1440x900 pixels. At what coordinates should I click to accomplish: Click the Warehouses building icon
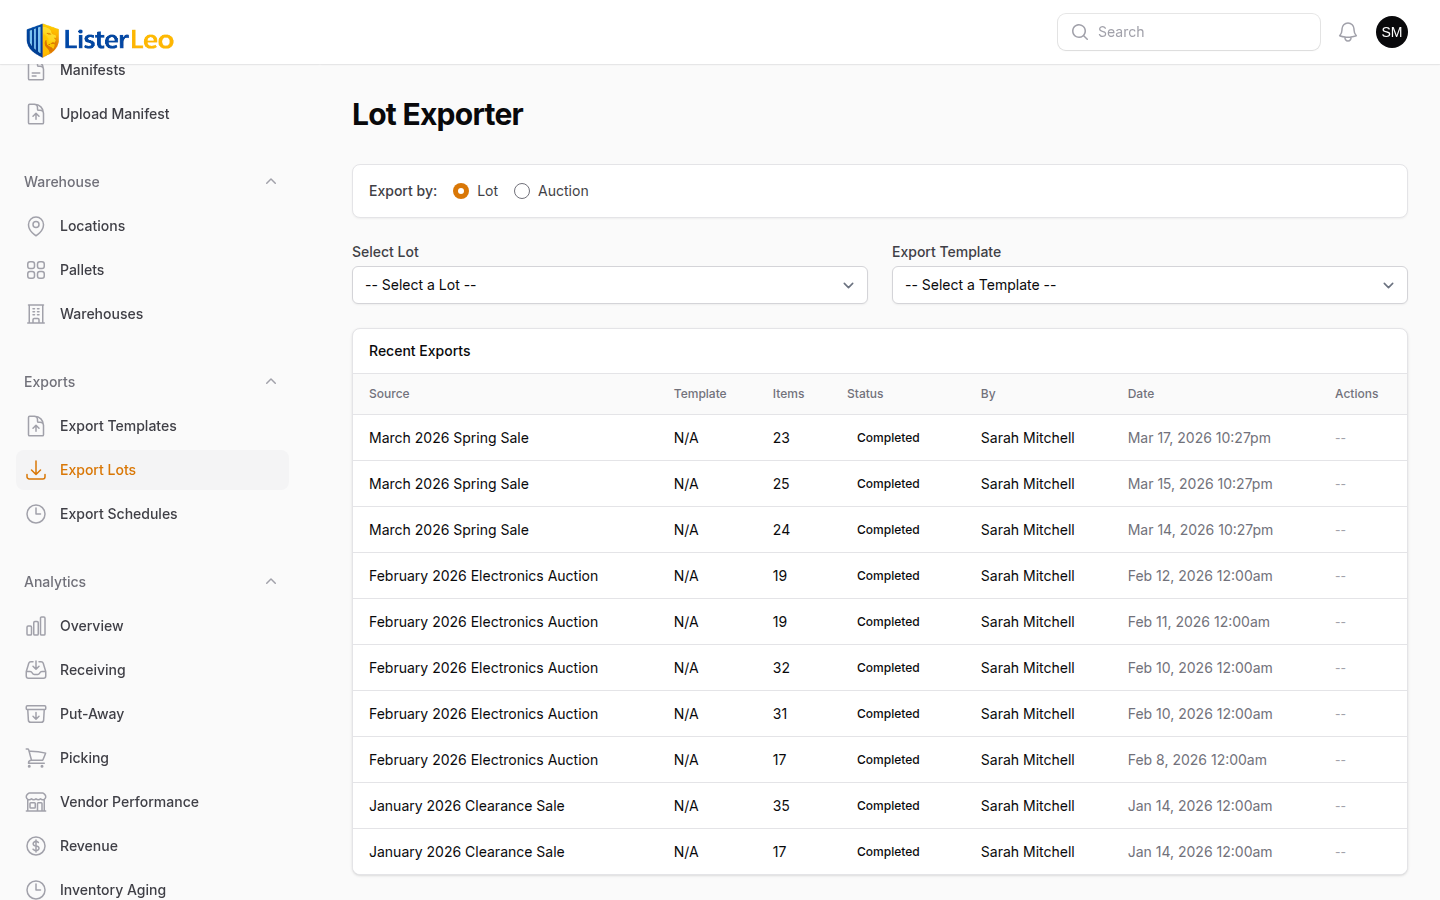(x=36, y=313)
